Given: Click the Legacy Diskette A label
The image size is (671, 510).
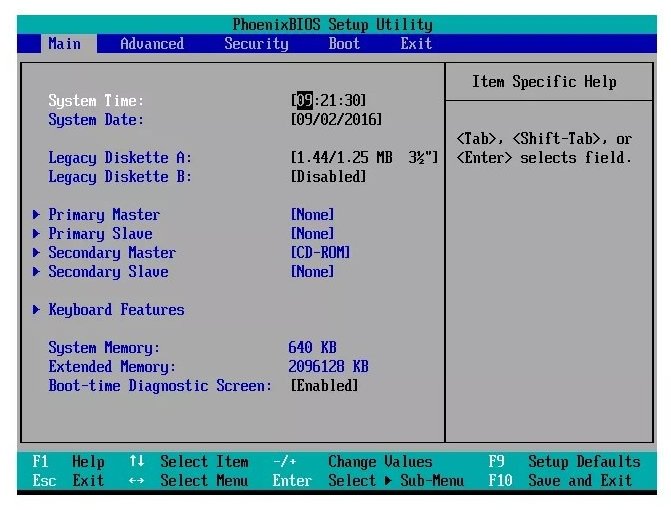Looking at the screenshot, I should tap(120, 158).
